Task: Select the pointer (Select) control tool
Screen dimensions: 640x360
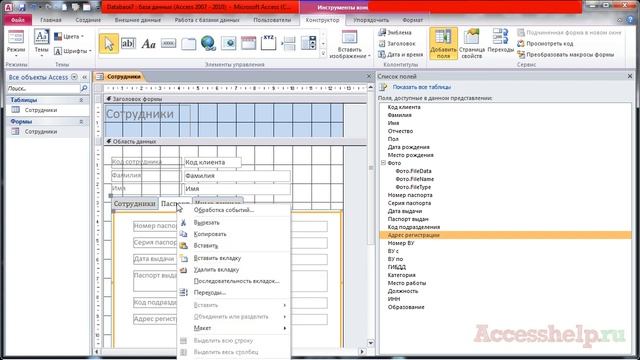Action: [109, 43]
